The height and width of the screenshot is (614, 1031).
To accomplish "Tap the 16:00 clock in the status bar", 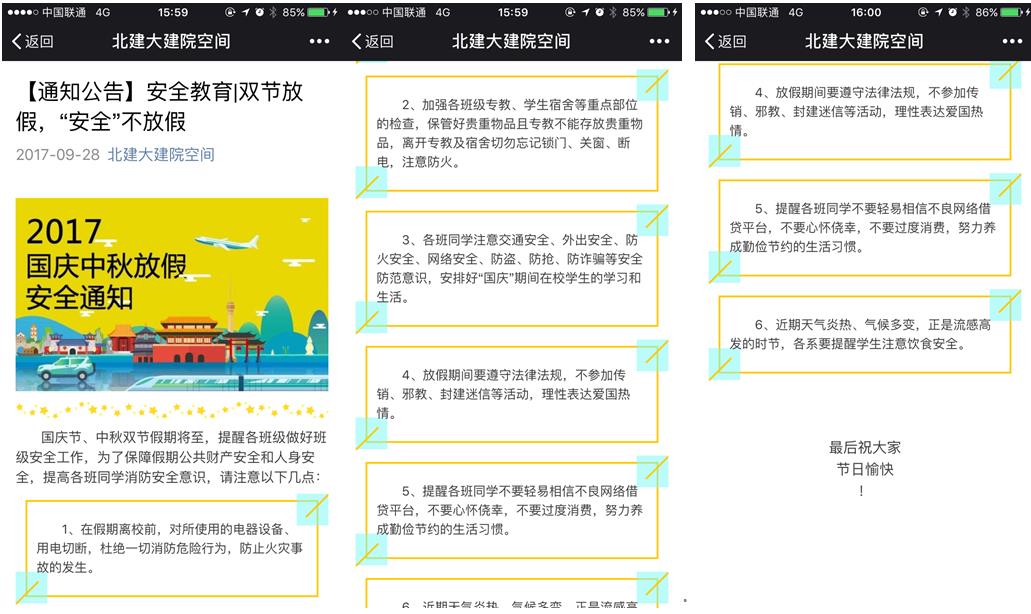I will tap(866, 12).
